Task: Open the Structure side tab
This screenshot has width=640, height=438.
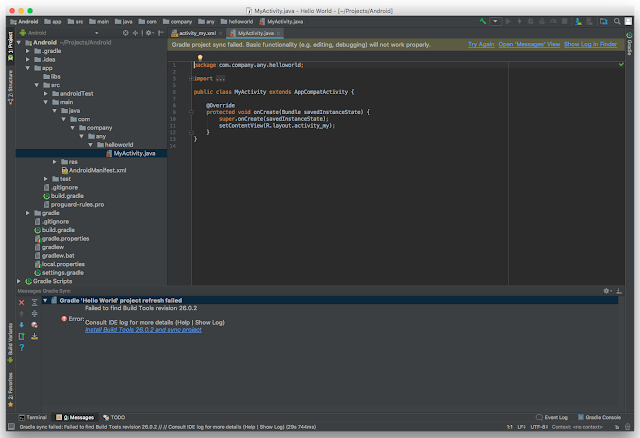Action: pyautogui.click(x=10, y=87)
